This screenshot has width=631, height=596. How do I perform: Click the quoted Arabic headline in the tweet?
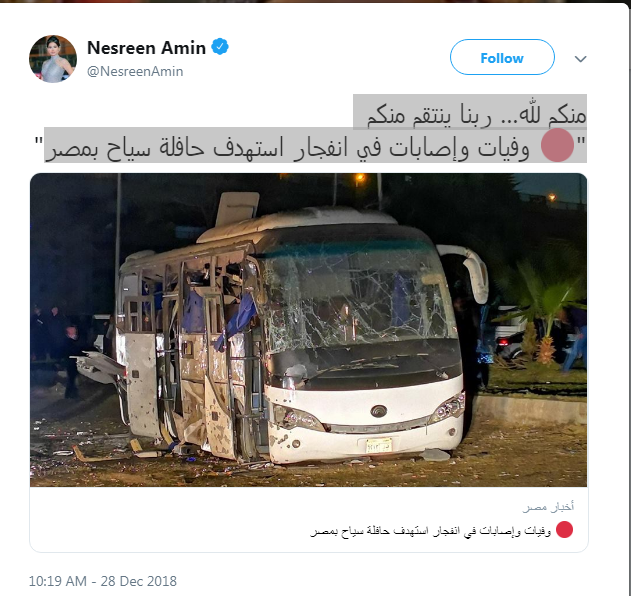click(x=310, y=146)
